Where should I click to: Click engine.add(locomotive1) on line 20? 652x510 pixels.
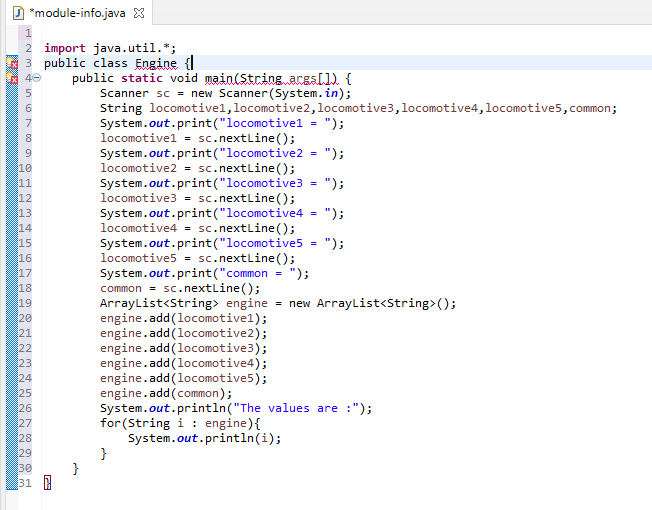tap(183, 318)
